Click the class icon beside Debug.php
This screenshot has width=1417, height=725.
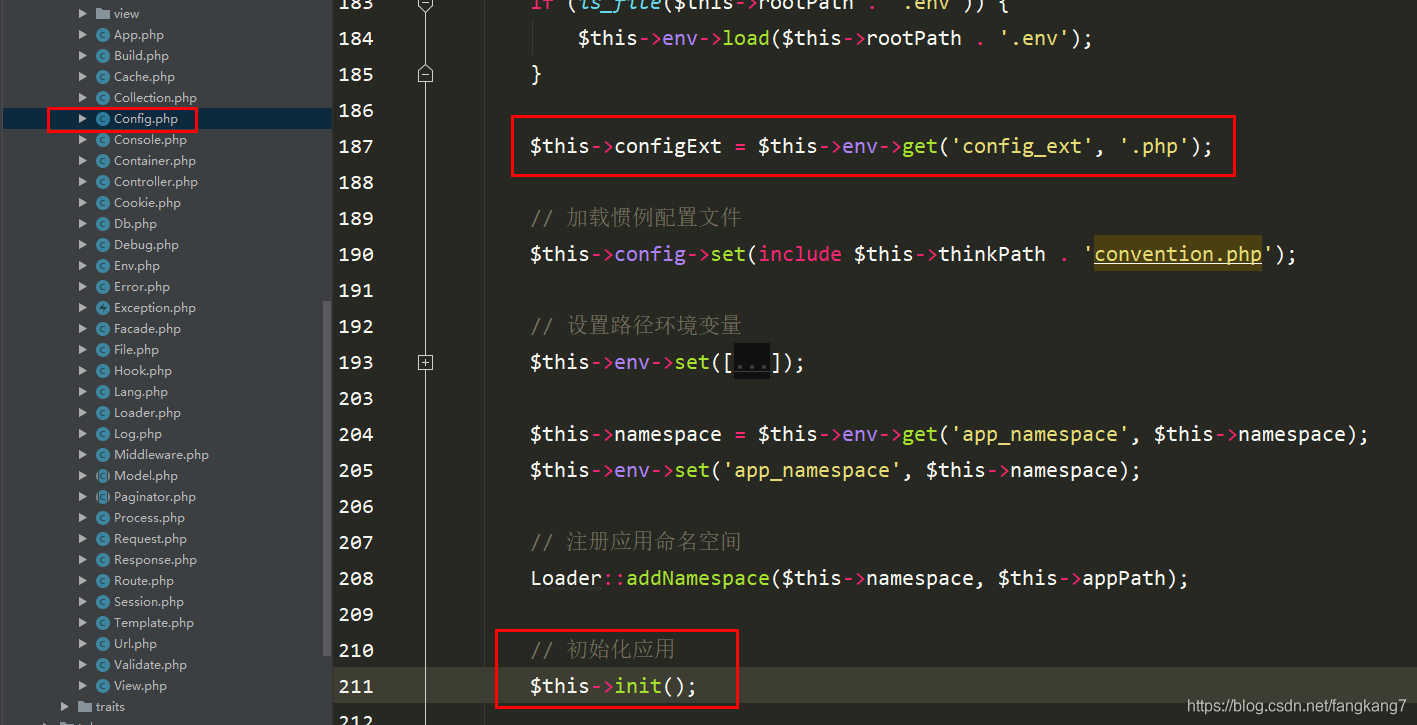tap(102, 245)
